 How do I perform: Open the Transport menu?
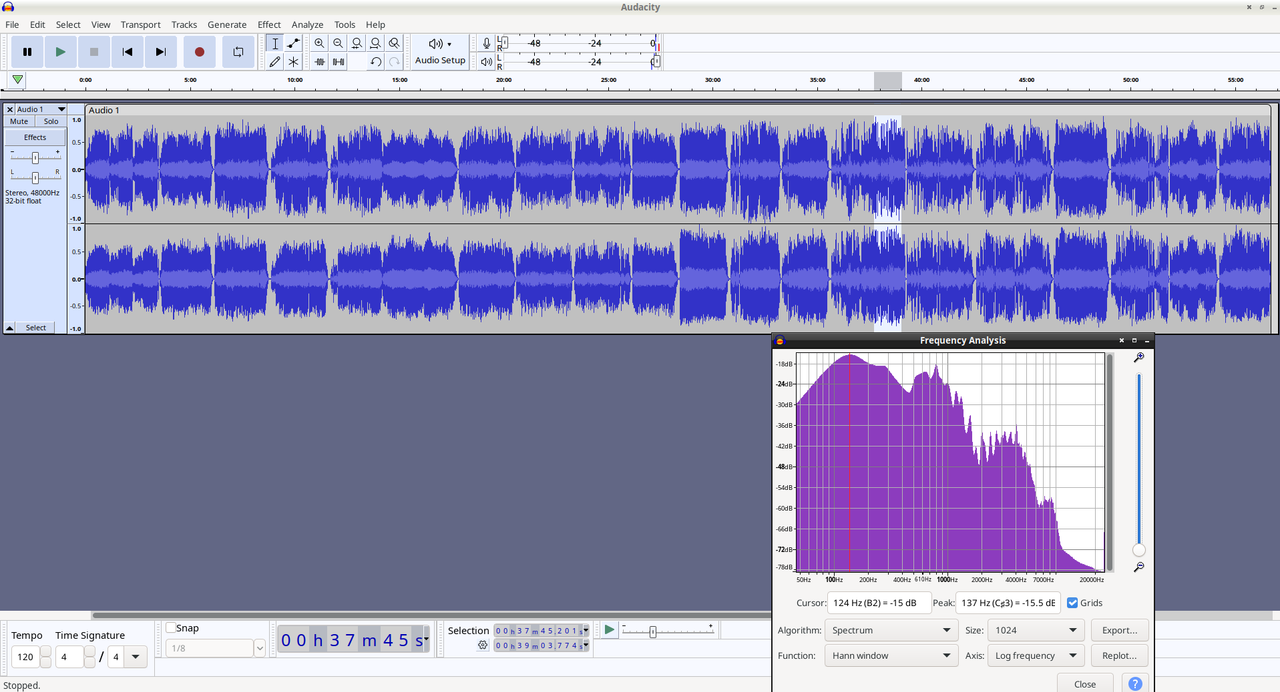point(140,24)
